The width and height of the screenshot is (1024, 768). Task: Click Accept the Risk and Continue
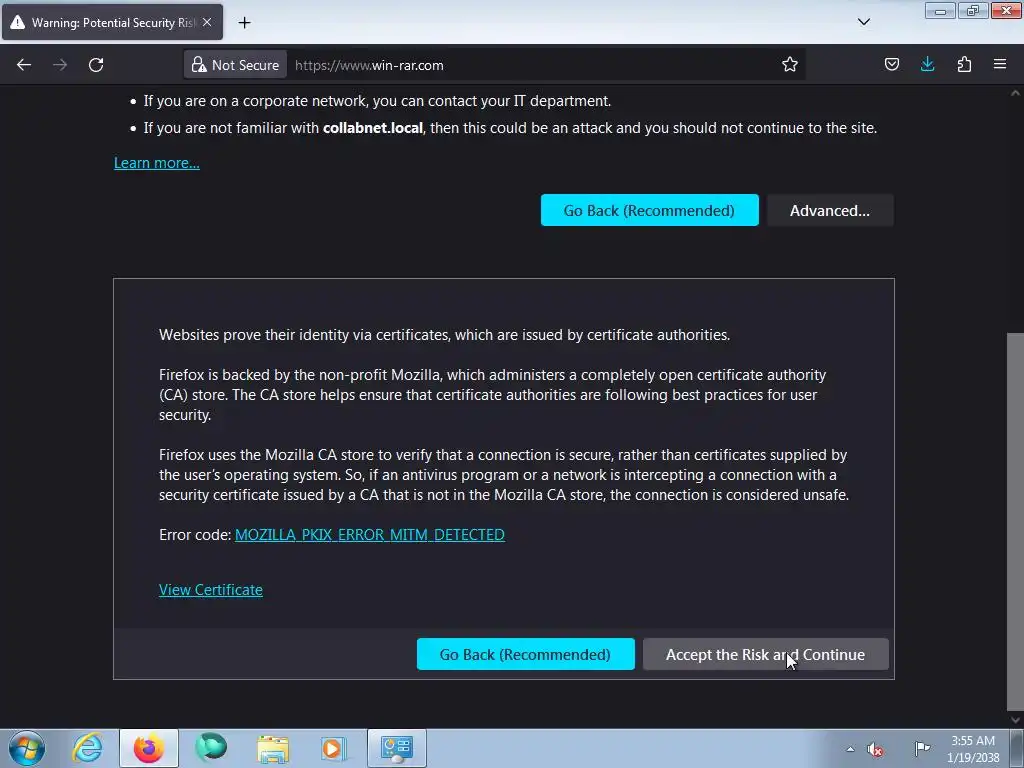765,654
